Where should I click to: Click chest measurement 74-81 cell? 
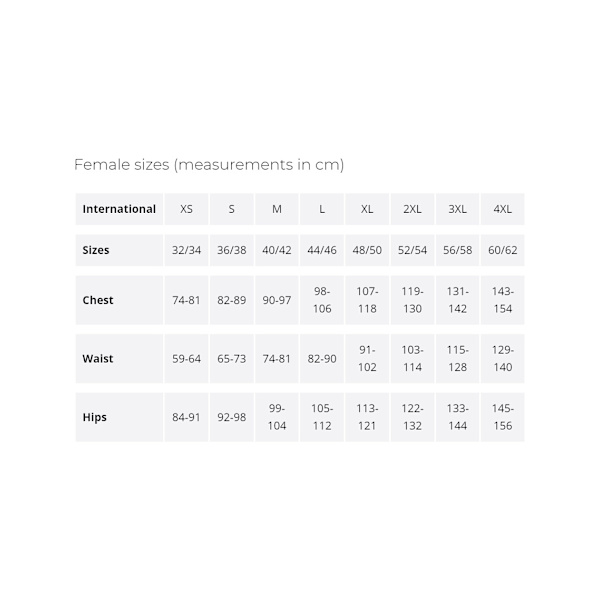click(x=186, y=300)
